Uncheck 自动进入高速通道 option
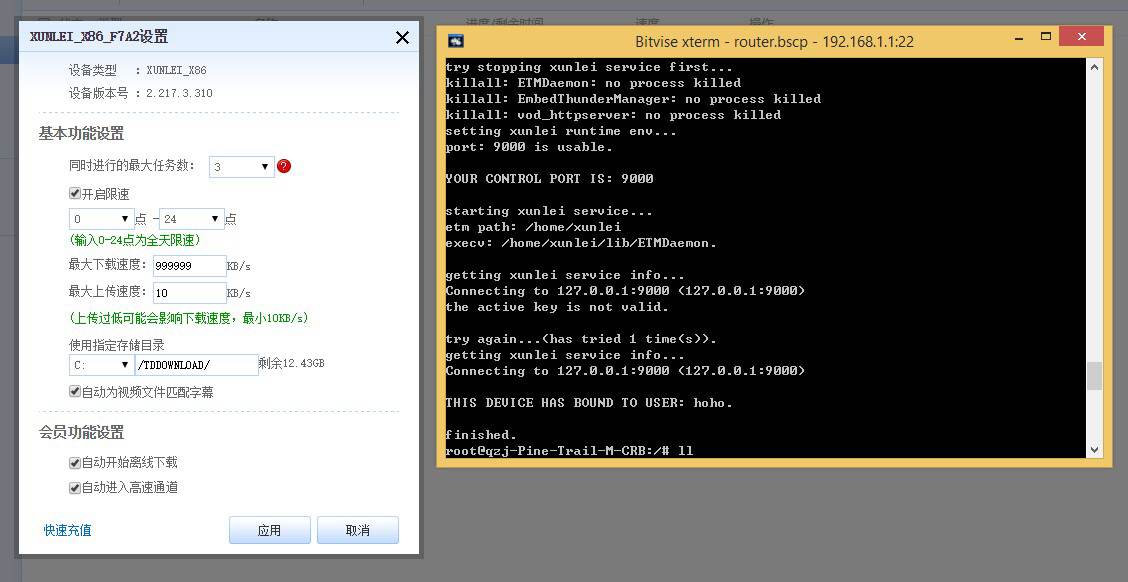 [x=74, y=487]
